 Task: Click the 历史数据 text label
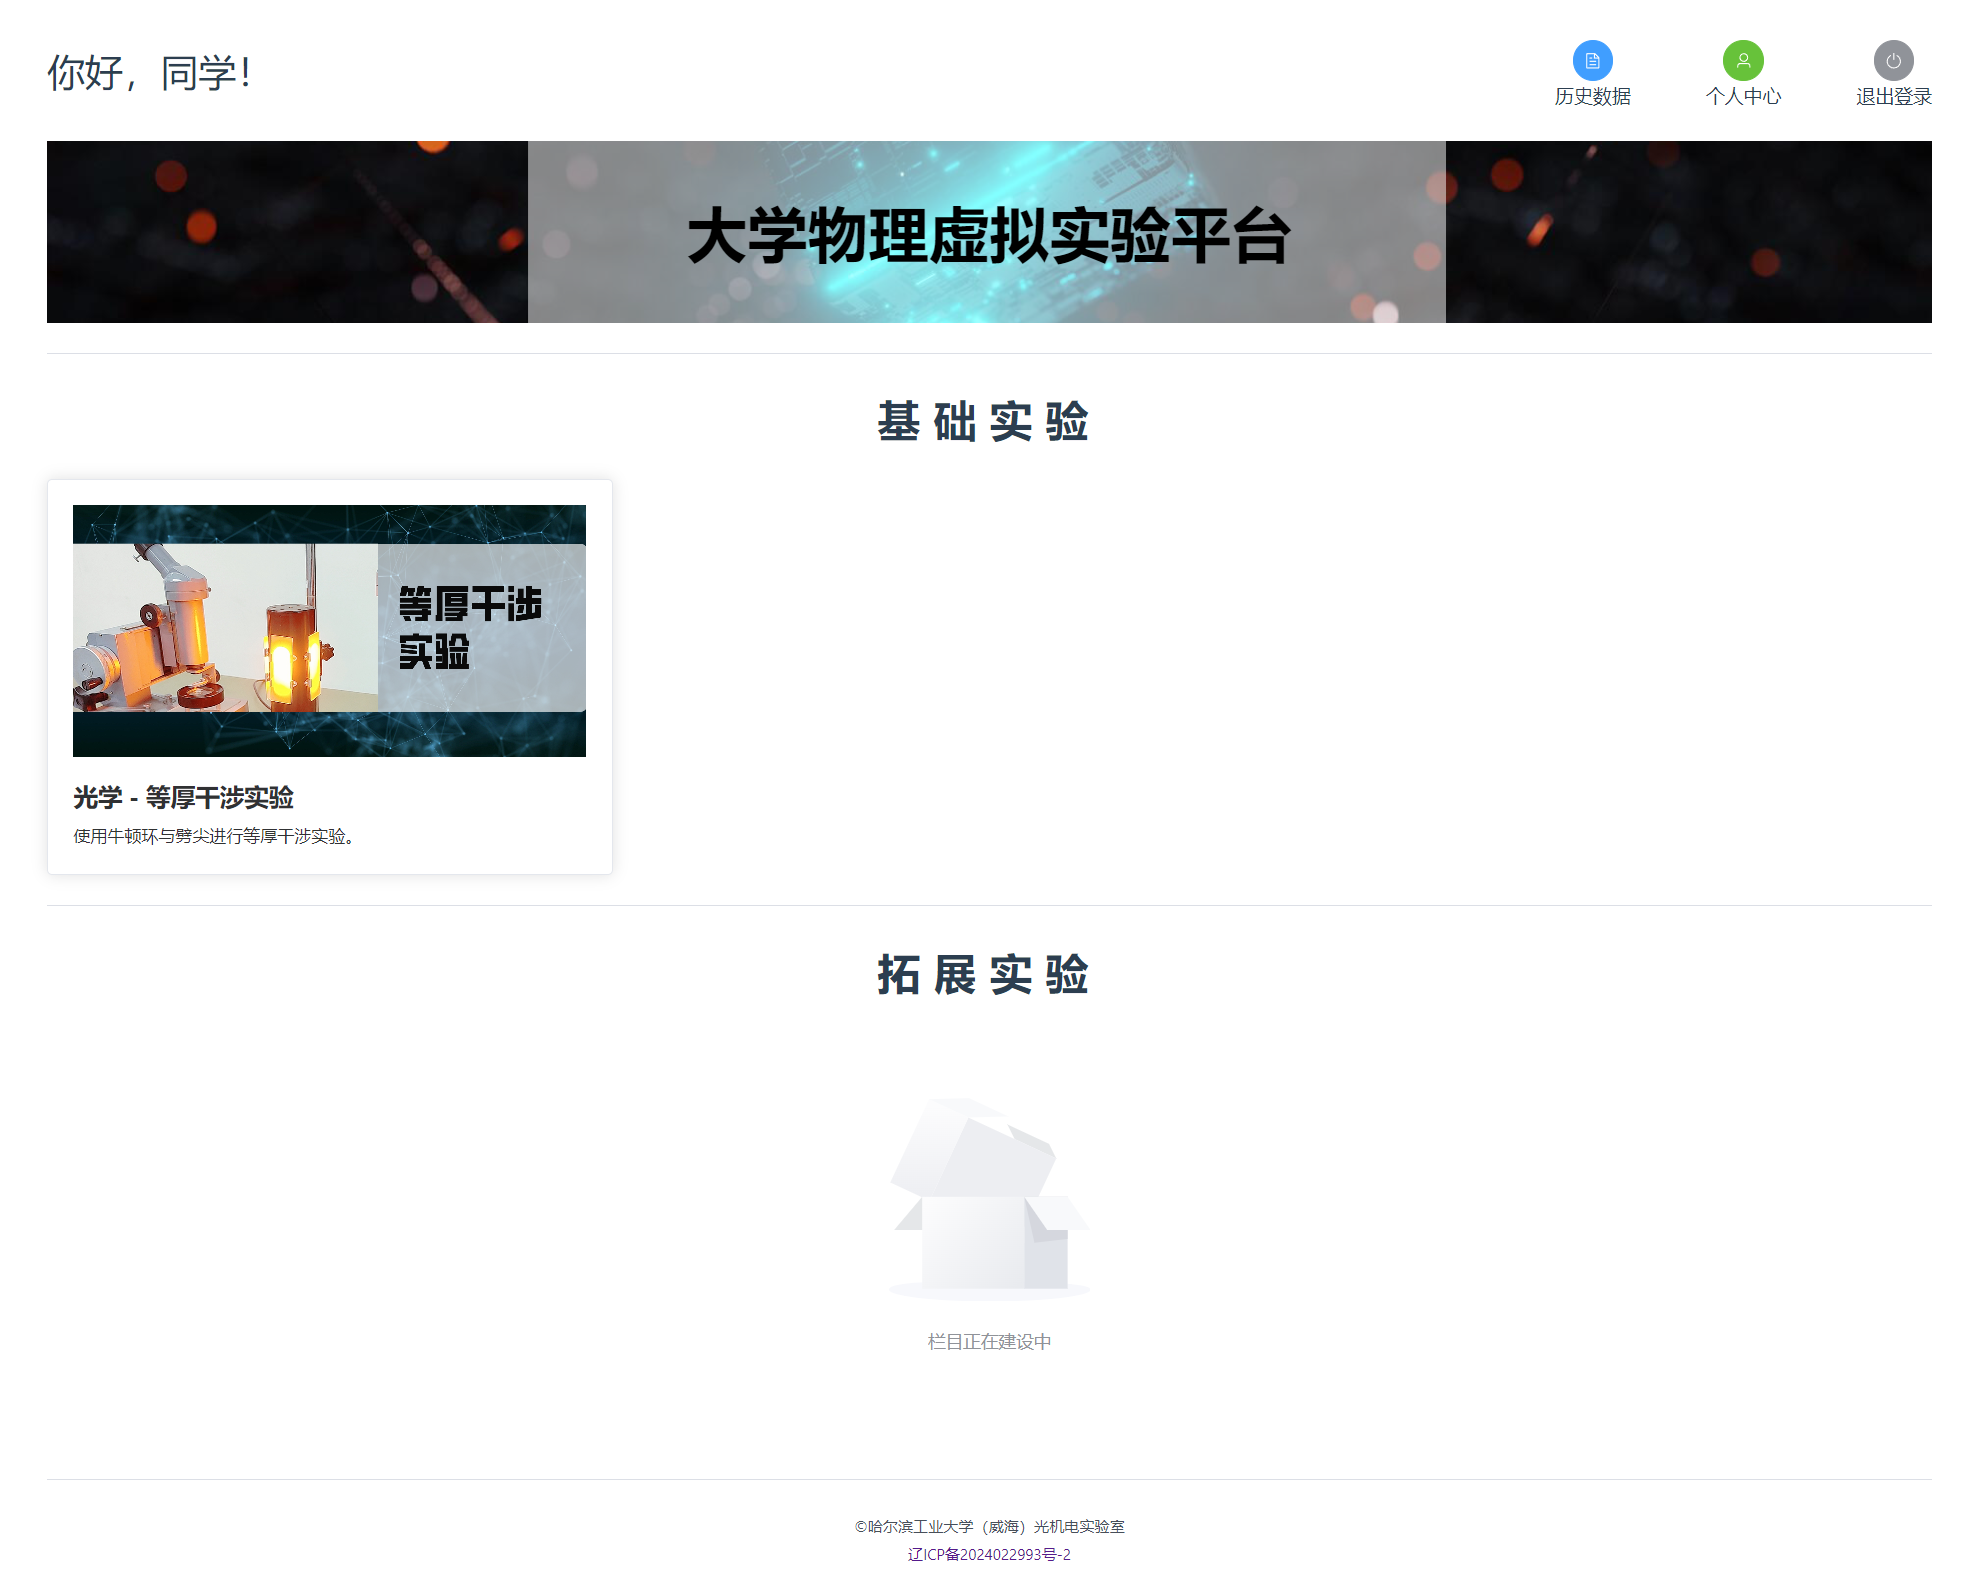1592,96
